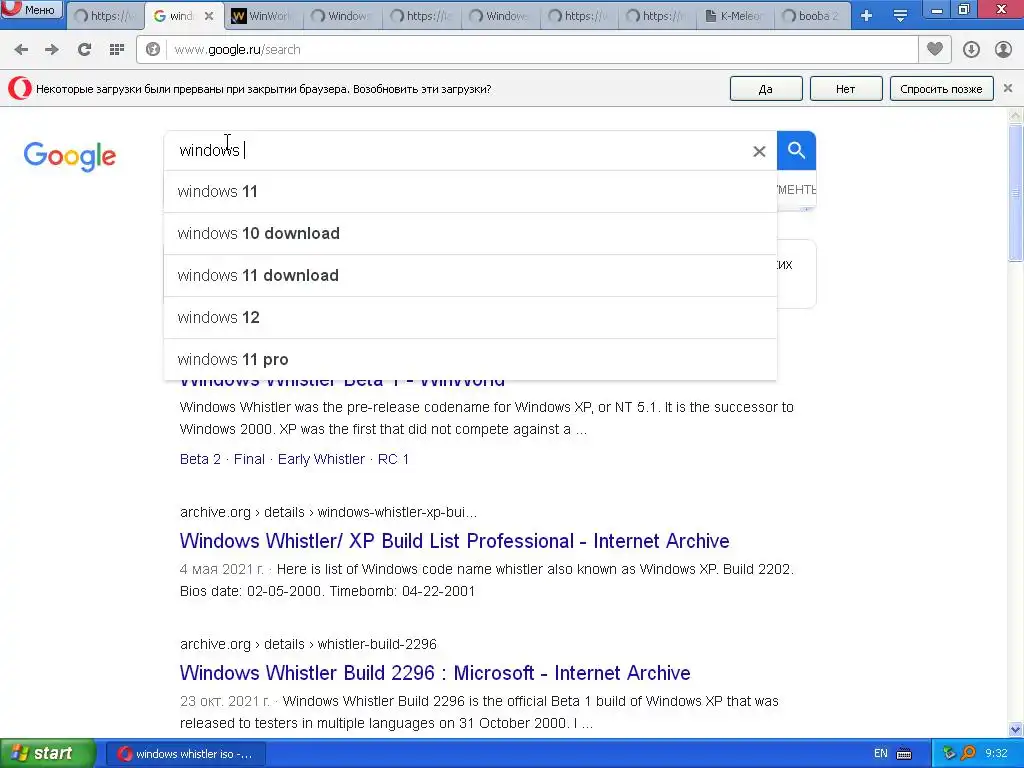
Task: Dismiss the download notification bar
Action: click(1008, 88)
